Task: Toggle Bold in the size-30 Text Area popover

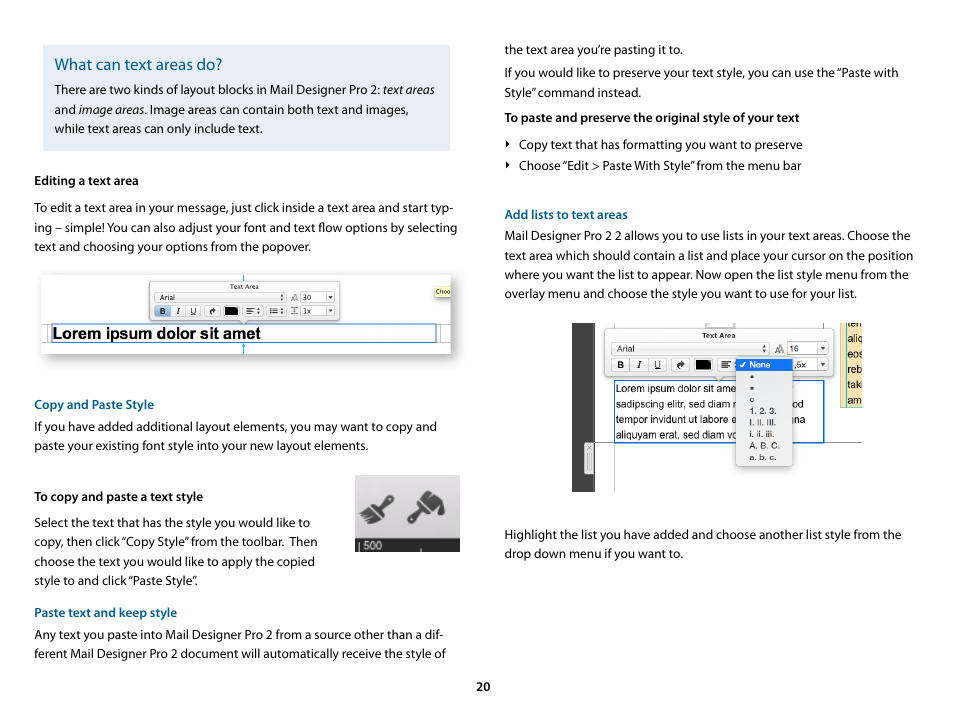Action: pos(162,311)
